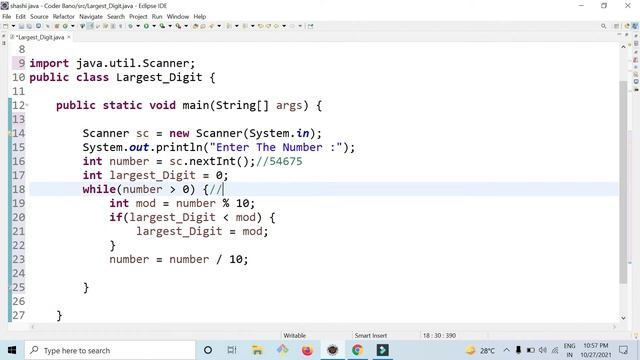The image size is (640, 360).
Task: Open the New Java Class dropdown arrow
Action: coord(73,26)
